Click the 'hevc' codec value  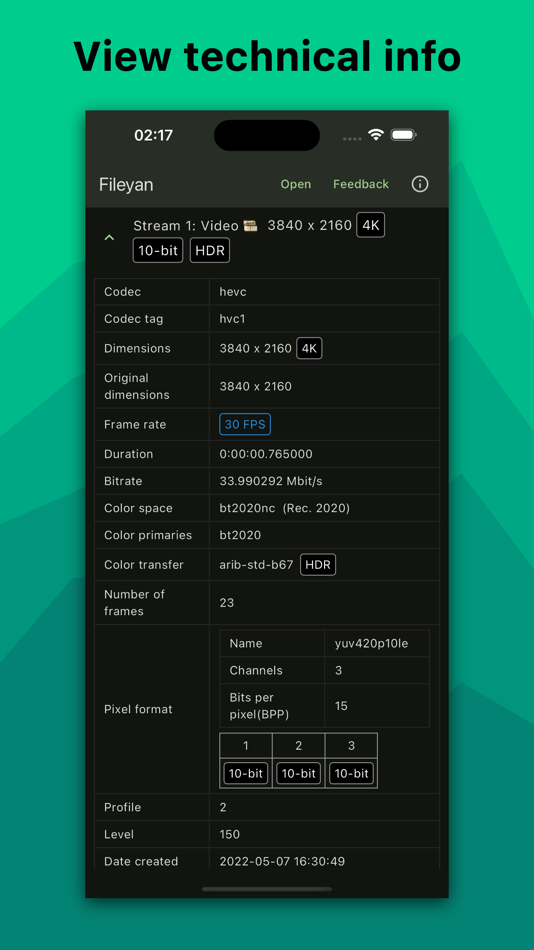coord(233,292)
